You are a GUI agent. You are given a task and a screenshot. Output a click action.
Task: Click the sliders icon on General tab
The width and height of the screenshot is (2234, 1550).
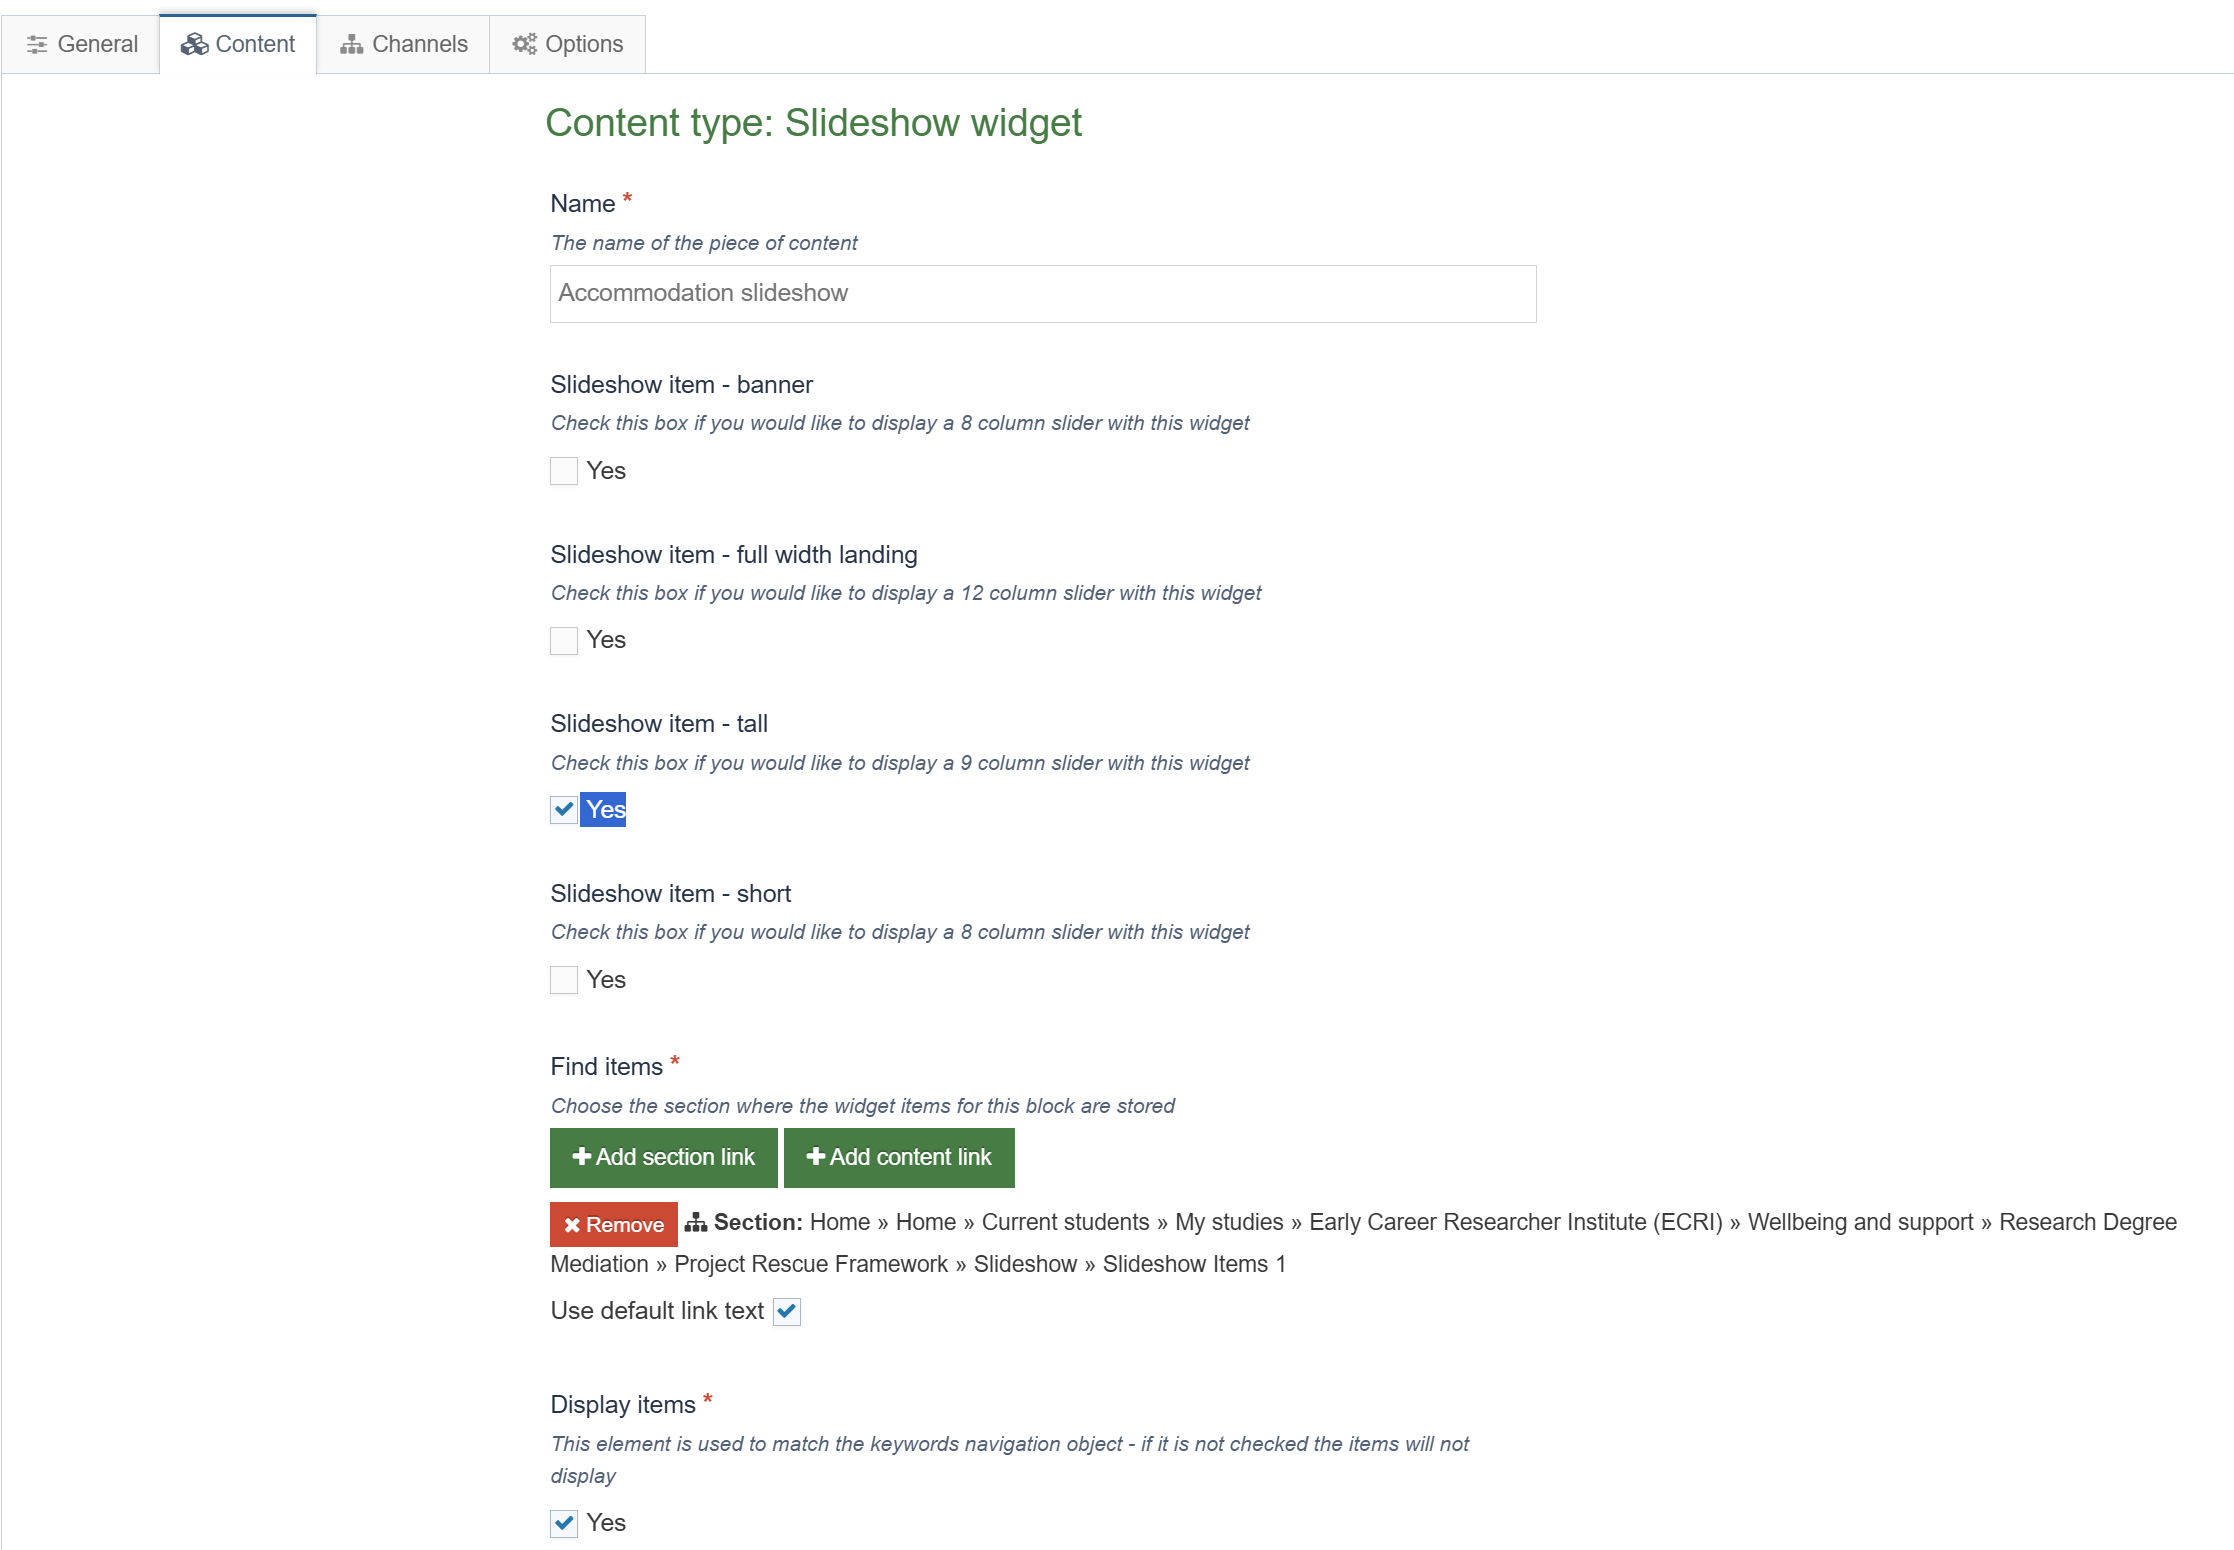pos(37,44)
